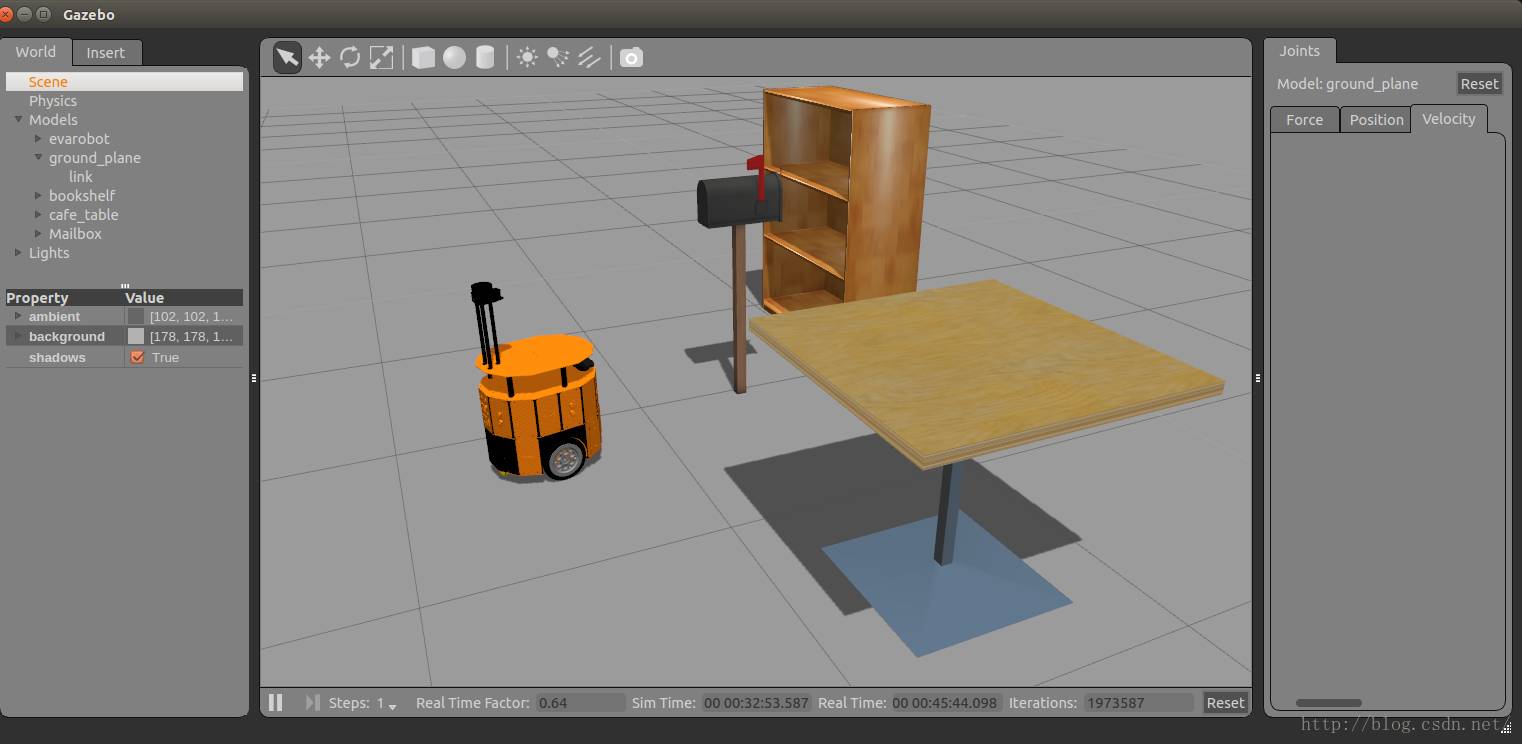Open the Force tab in Joints

[x=1304, y=119]
